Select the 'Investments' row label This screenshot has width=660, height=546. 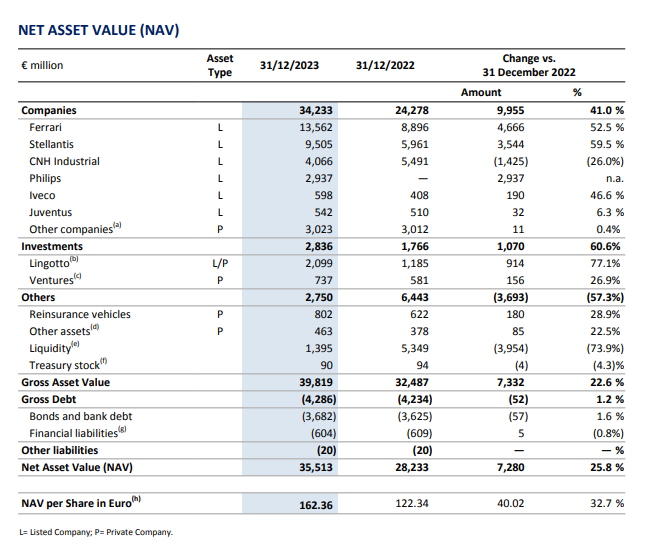click(x=52, y=246)
